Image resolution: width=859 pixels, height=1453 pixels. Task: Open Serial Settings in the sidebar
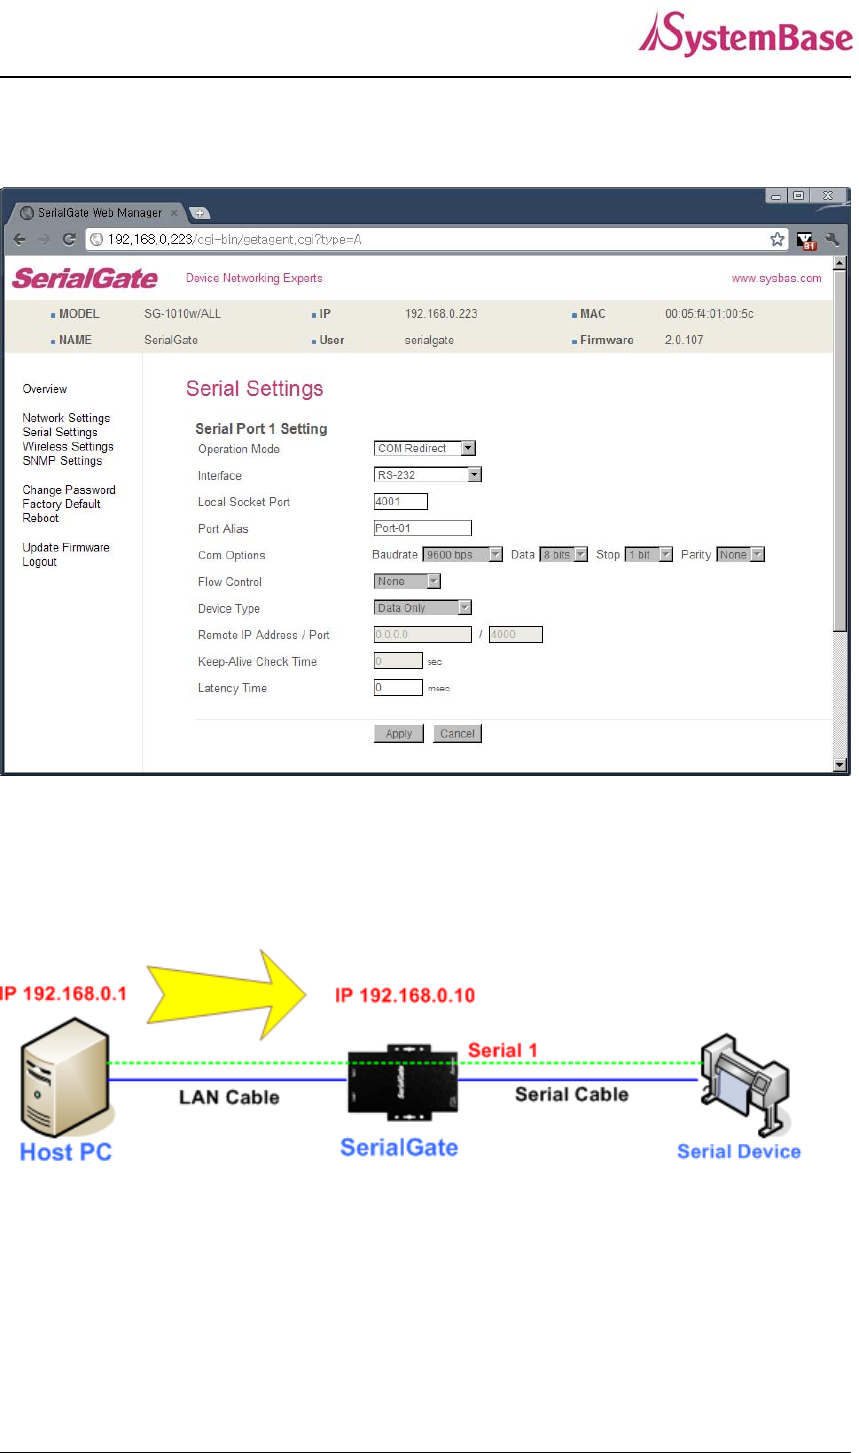pos(60,432)
